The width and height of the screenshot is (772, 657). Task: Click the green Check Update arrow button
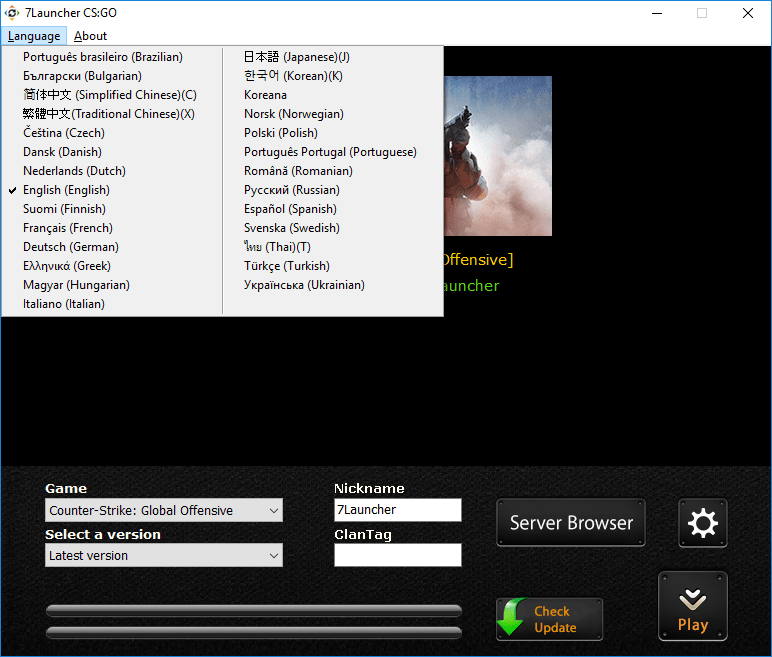pos(549,619)
